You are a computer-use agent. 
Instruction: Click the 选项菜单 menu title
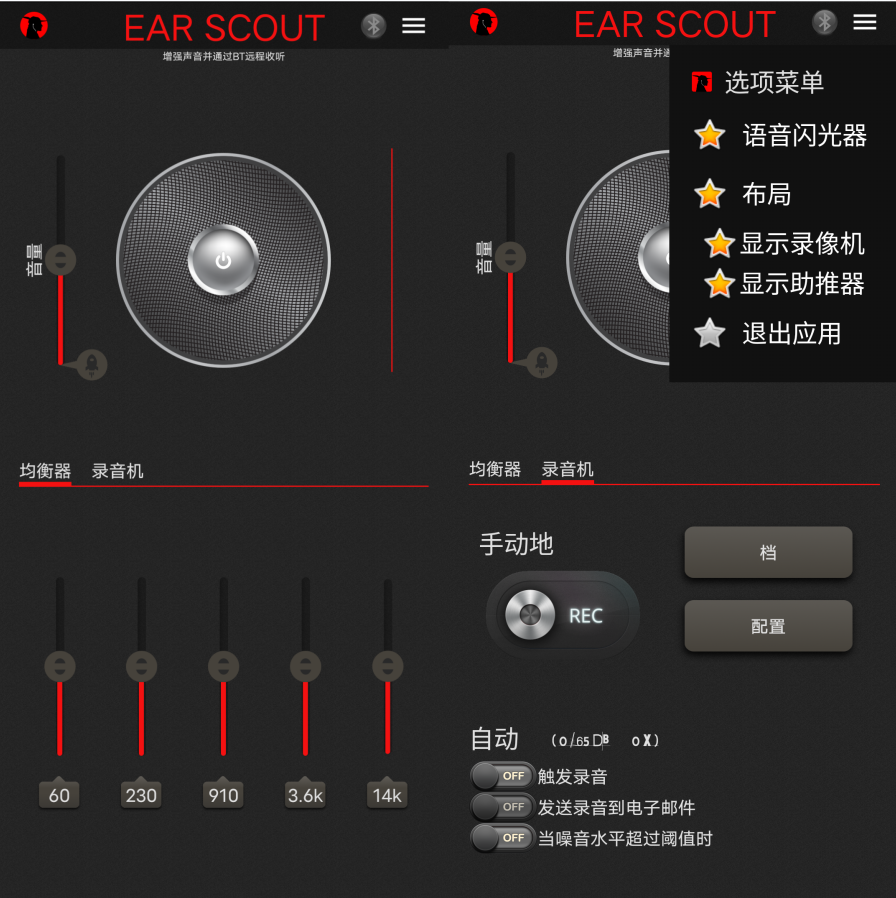(x=774, y=82)
